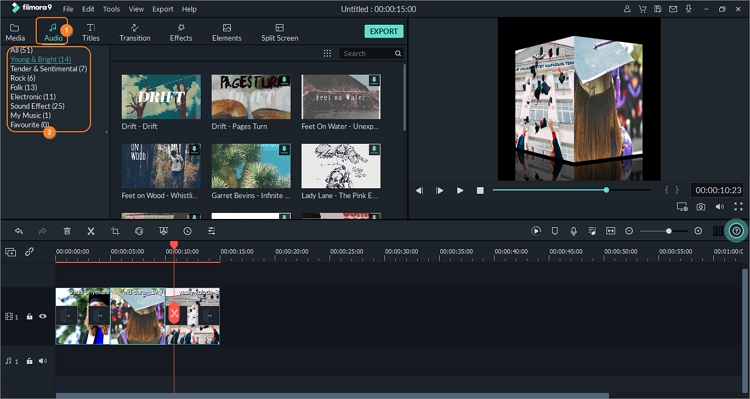Select the Drift - Pages Turn thumbnail
The image size is (750, 399).
(251, 97)
